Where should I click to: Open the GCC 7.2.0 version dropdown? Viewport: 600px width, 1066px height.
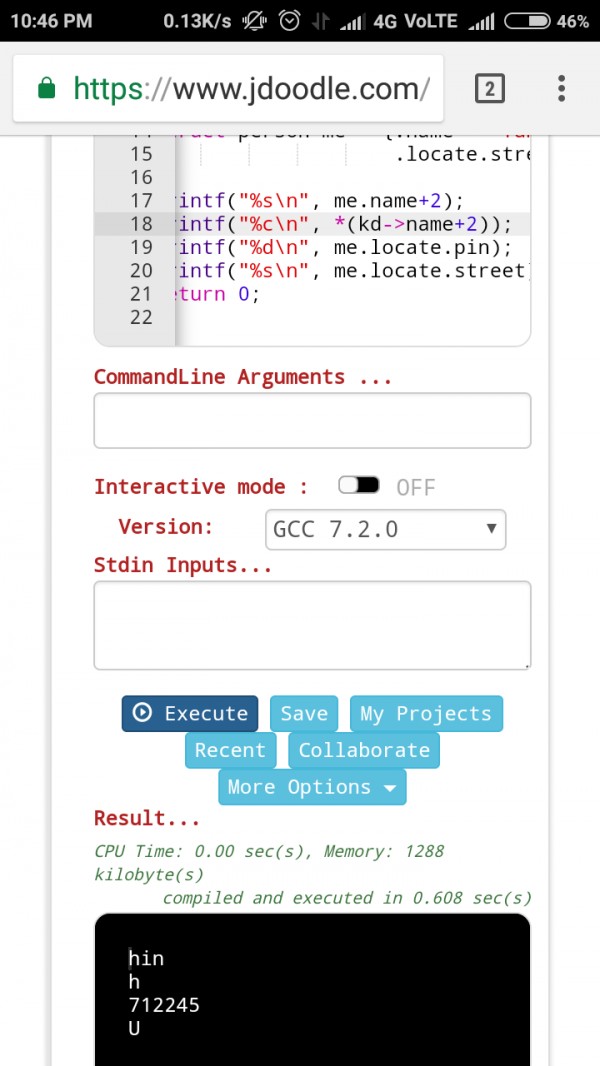point(385,529)
